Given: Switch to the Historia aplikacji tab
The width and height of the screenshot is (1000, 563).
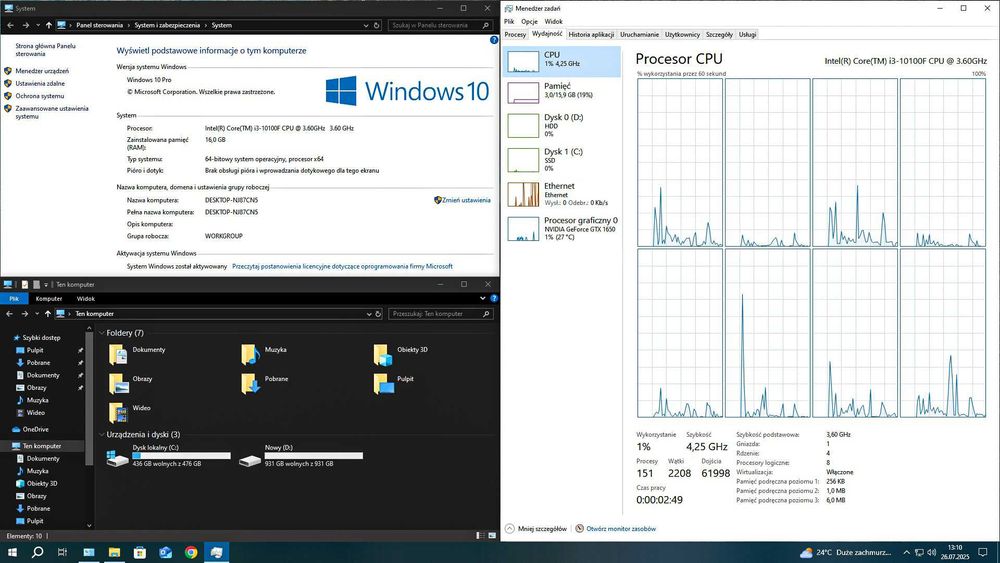Looking at the screenshot, I should coord(591,34).
